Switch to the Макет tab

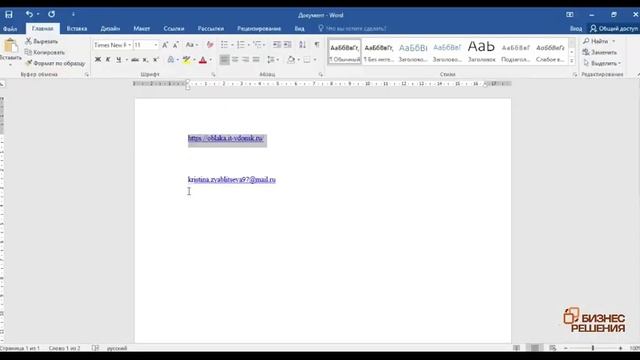click(142, 29)
